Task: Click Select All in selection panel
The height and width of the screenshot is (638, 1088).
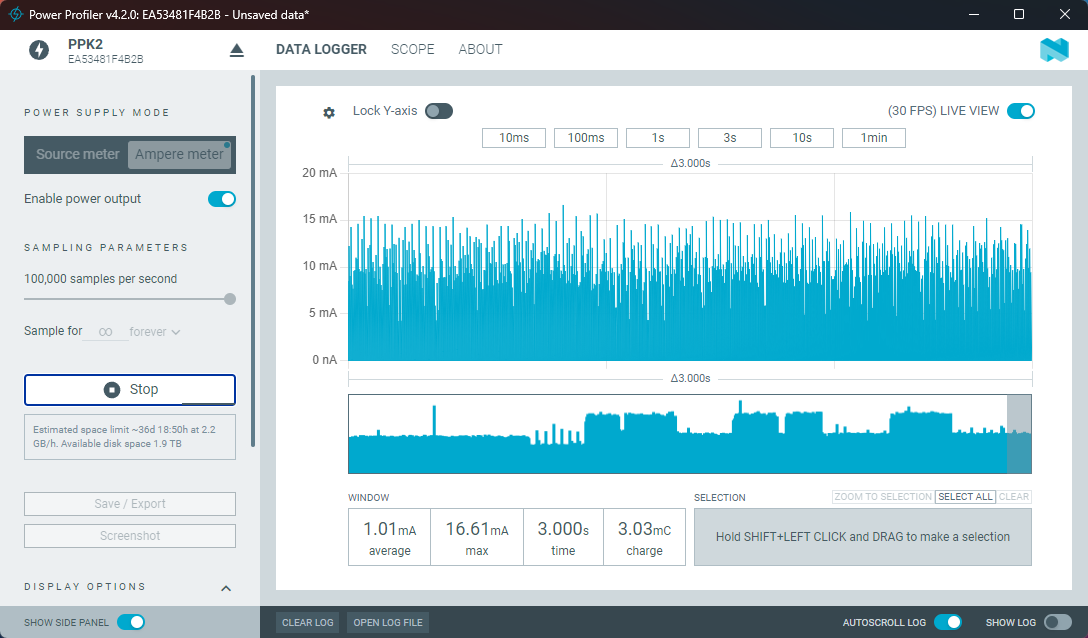Action: point(964,497)
